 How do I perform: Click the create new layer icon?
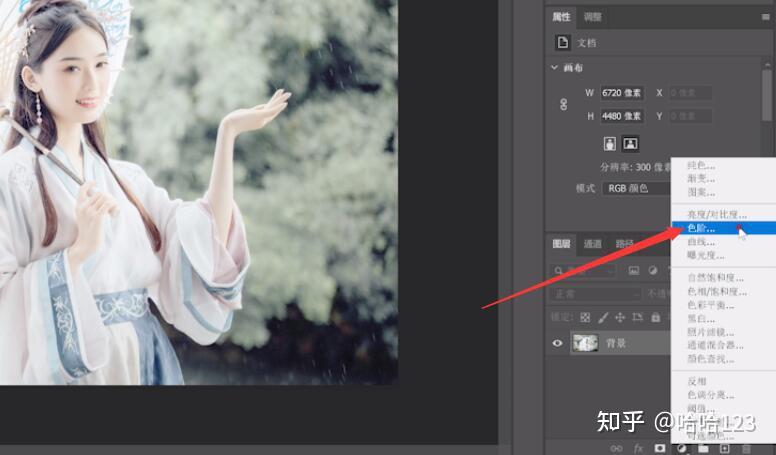(x=725, y=449)
